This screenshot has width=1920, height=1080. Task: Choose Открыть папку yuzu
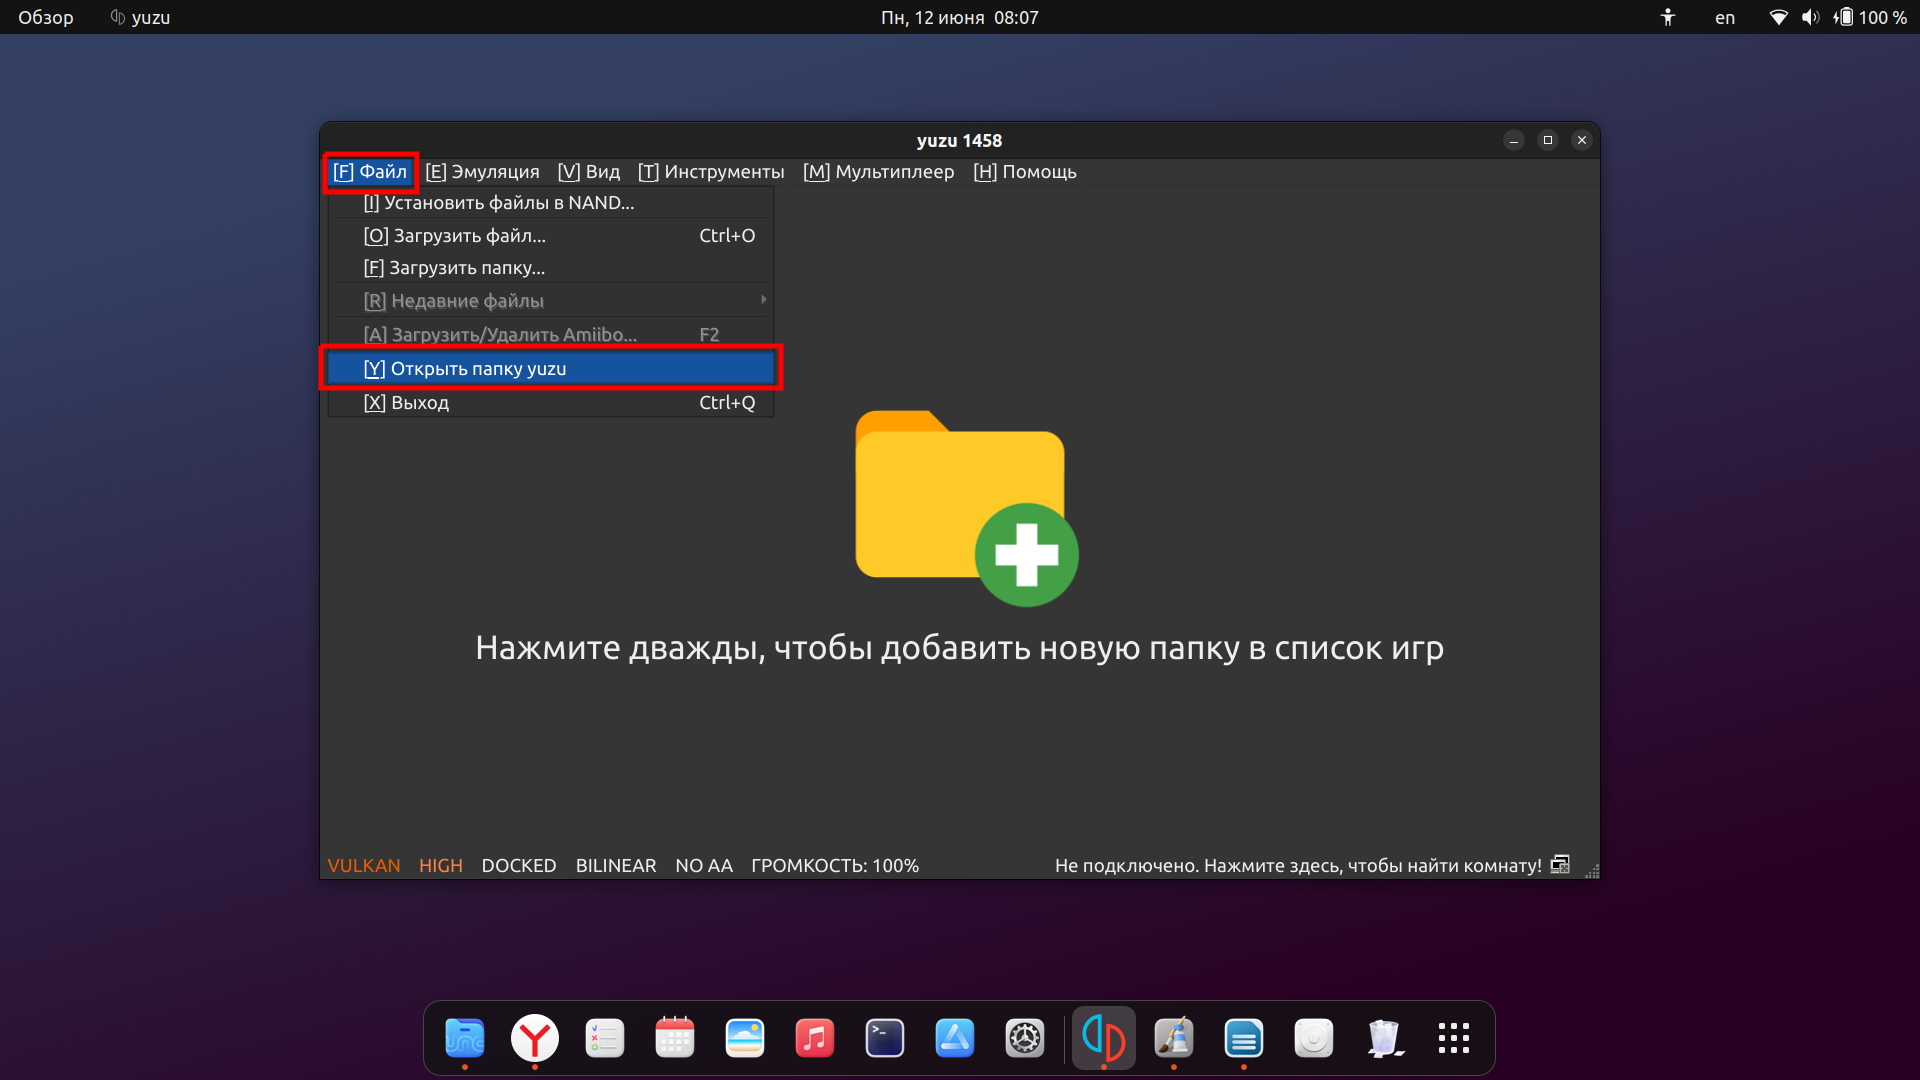[551, 369]
